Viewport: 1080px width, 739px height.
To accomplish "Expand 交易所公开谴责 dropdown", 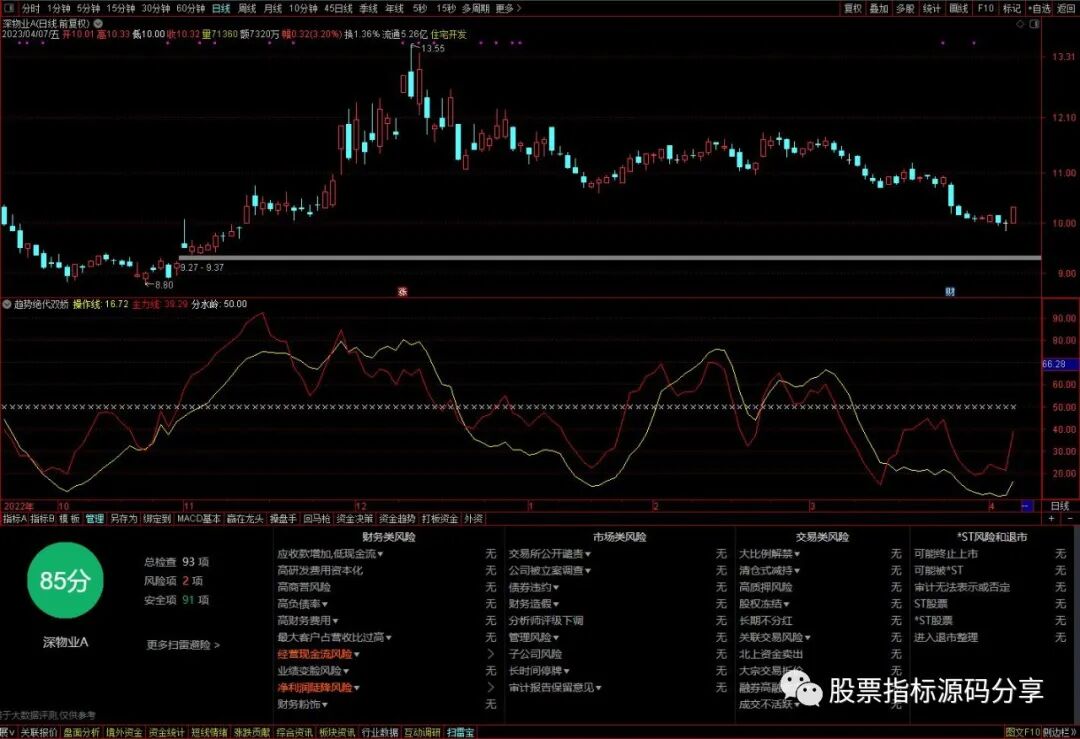I will [x=550, y=554].
